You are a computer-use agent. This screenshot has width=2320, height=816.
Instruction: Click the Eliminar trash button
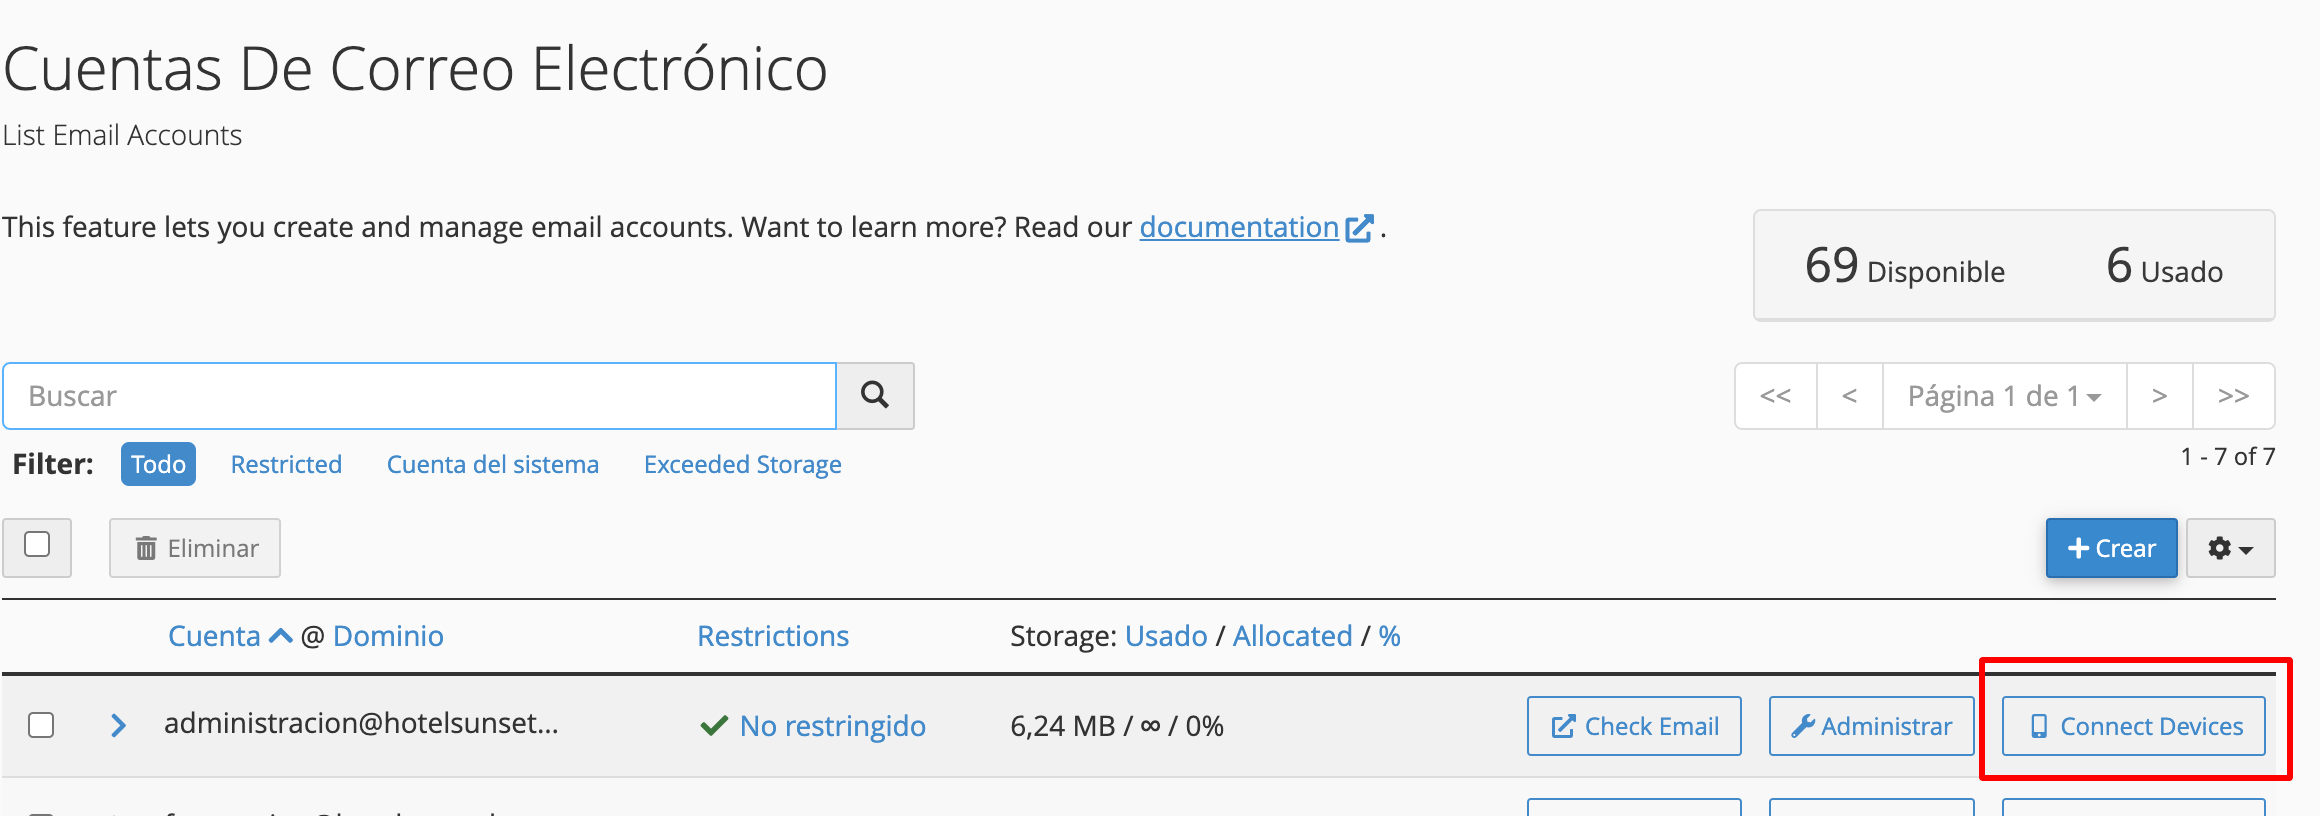click(195, 548)
